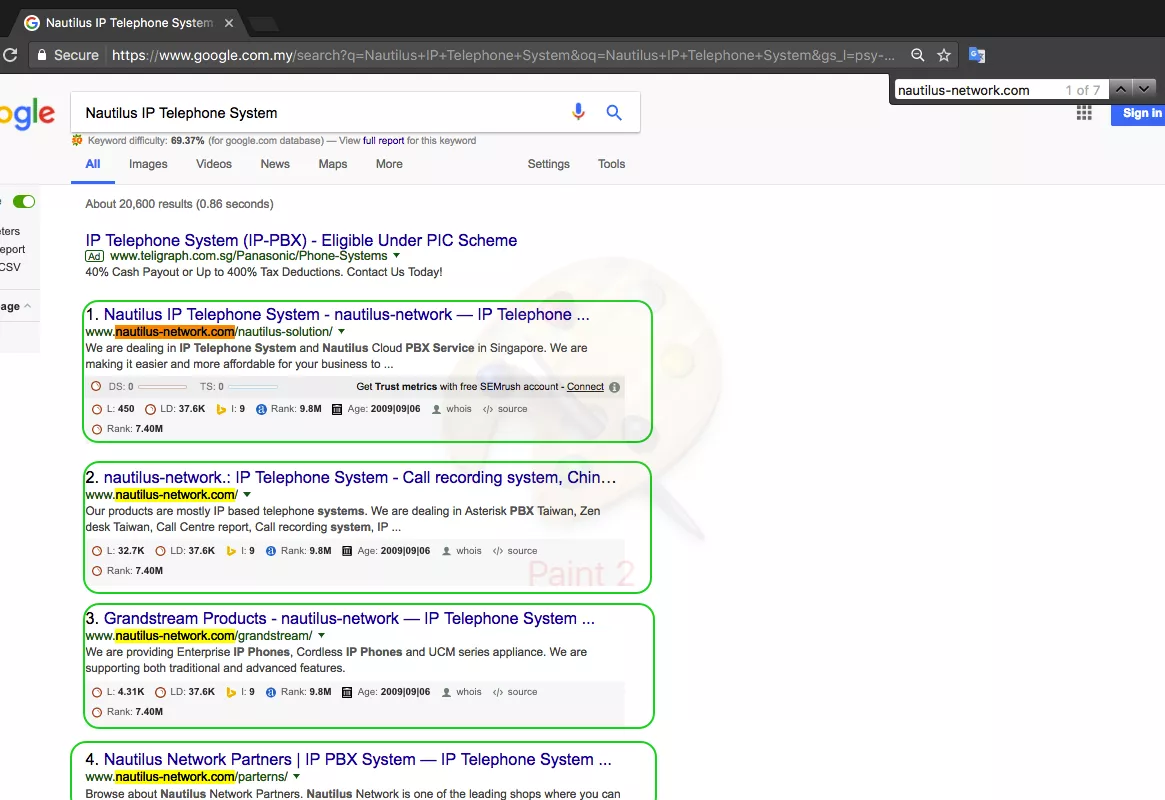Screen dimensions: 1165x800
Task: Go to the previous find-in-page match
Action: pos(1122,90)
